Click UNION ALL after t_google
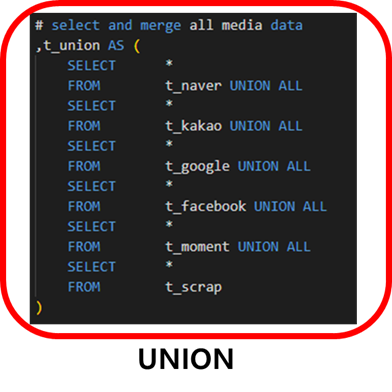The height and width of the screenshot is (392, 392). [x=274, y=166]
